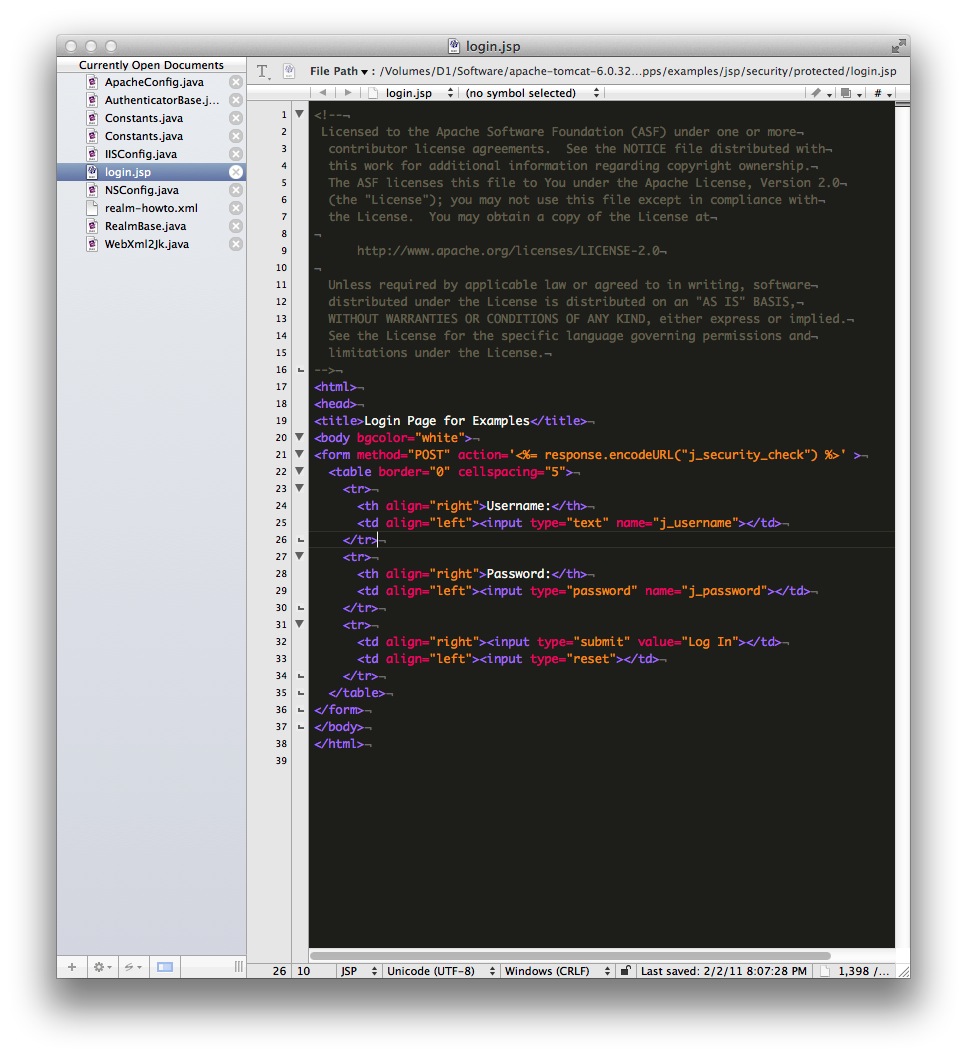
Task: Open the login.jsp document popup in navigation bar
Action: (x=411, y=92)
